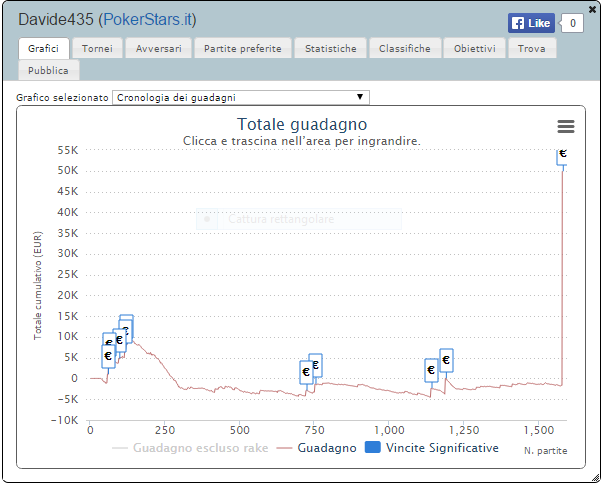Screen dimensions: 603x483
Task: Expand the Cronologia dei guadagni dropdown
Action: pos(241,97)
